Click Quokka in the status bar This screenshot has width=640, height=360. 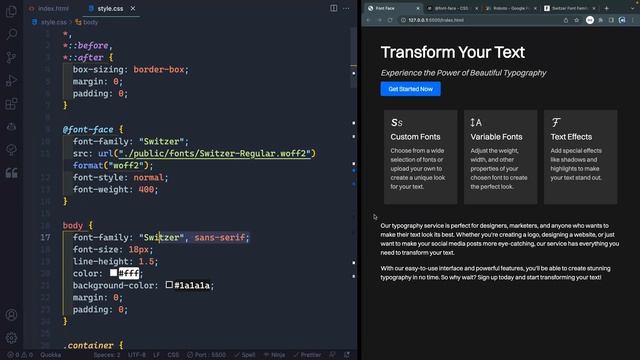(x=50, y=355)
